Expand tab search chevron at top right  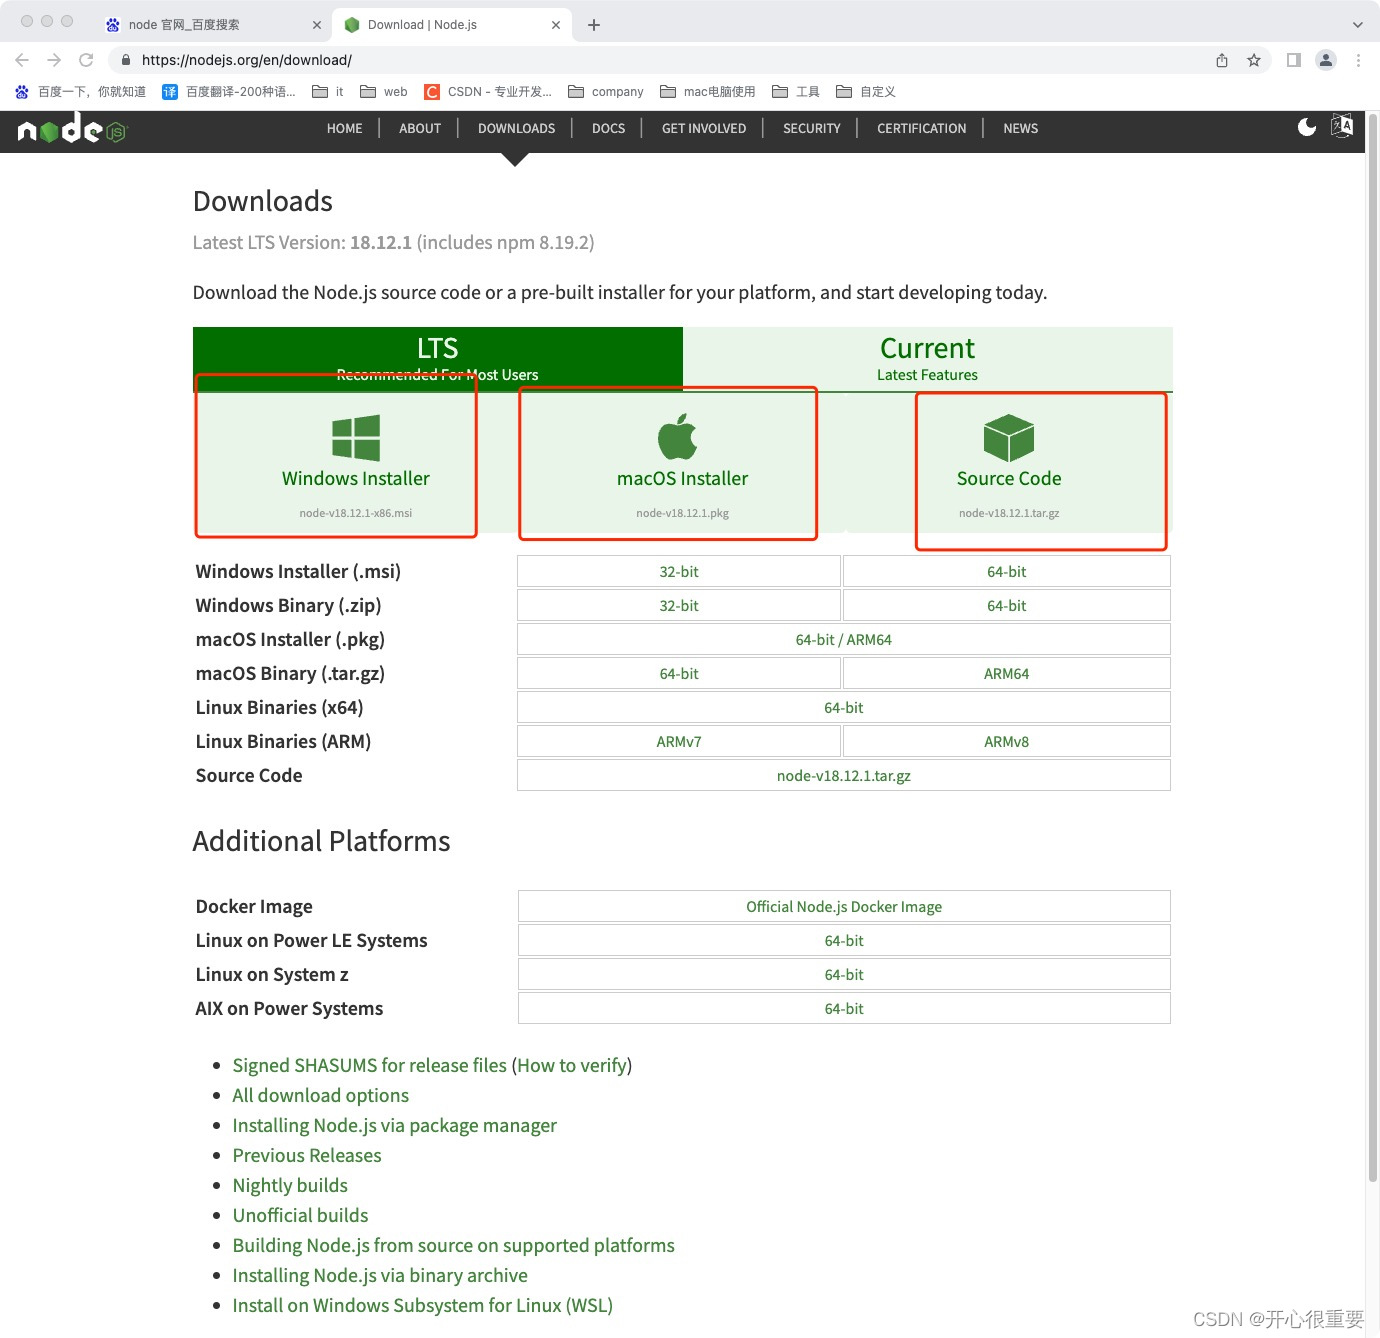click(1357, 25)
